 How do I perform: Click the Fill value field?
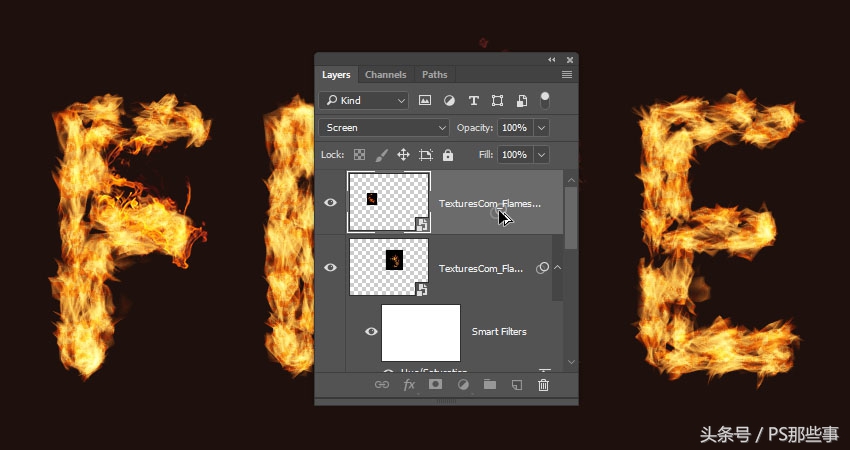[x=515, y=155]
